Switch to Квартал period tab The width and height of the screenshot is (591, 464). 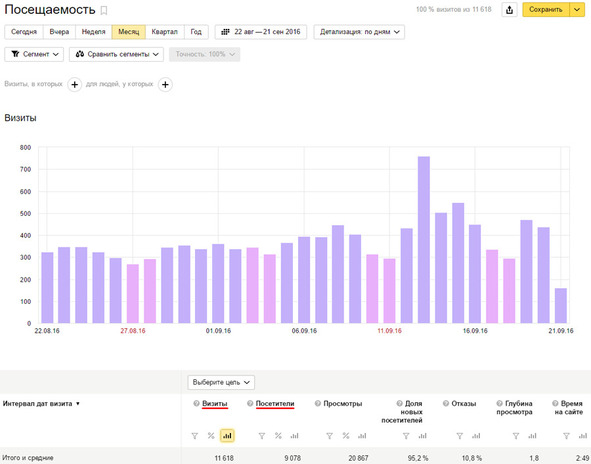[165, 32]
